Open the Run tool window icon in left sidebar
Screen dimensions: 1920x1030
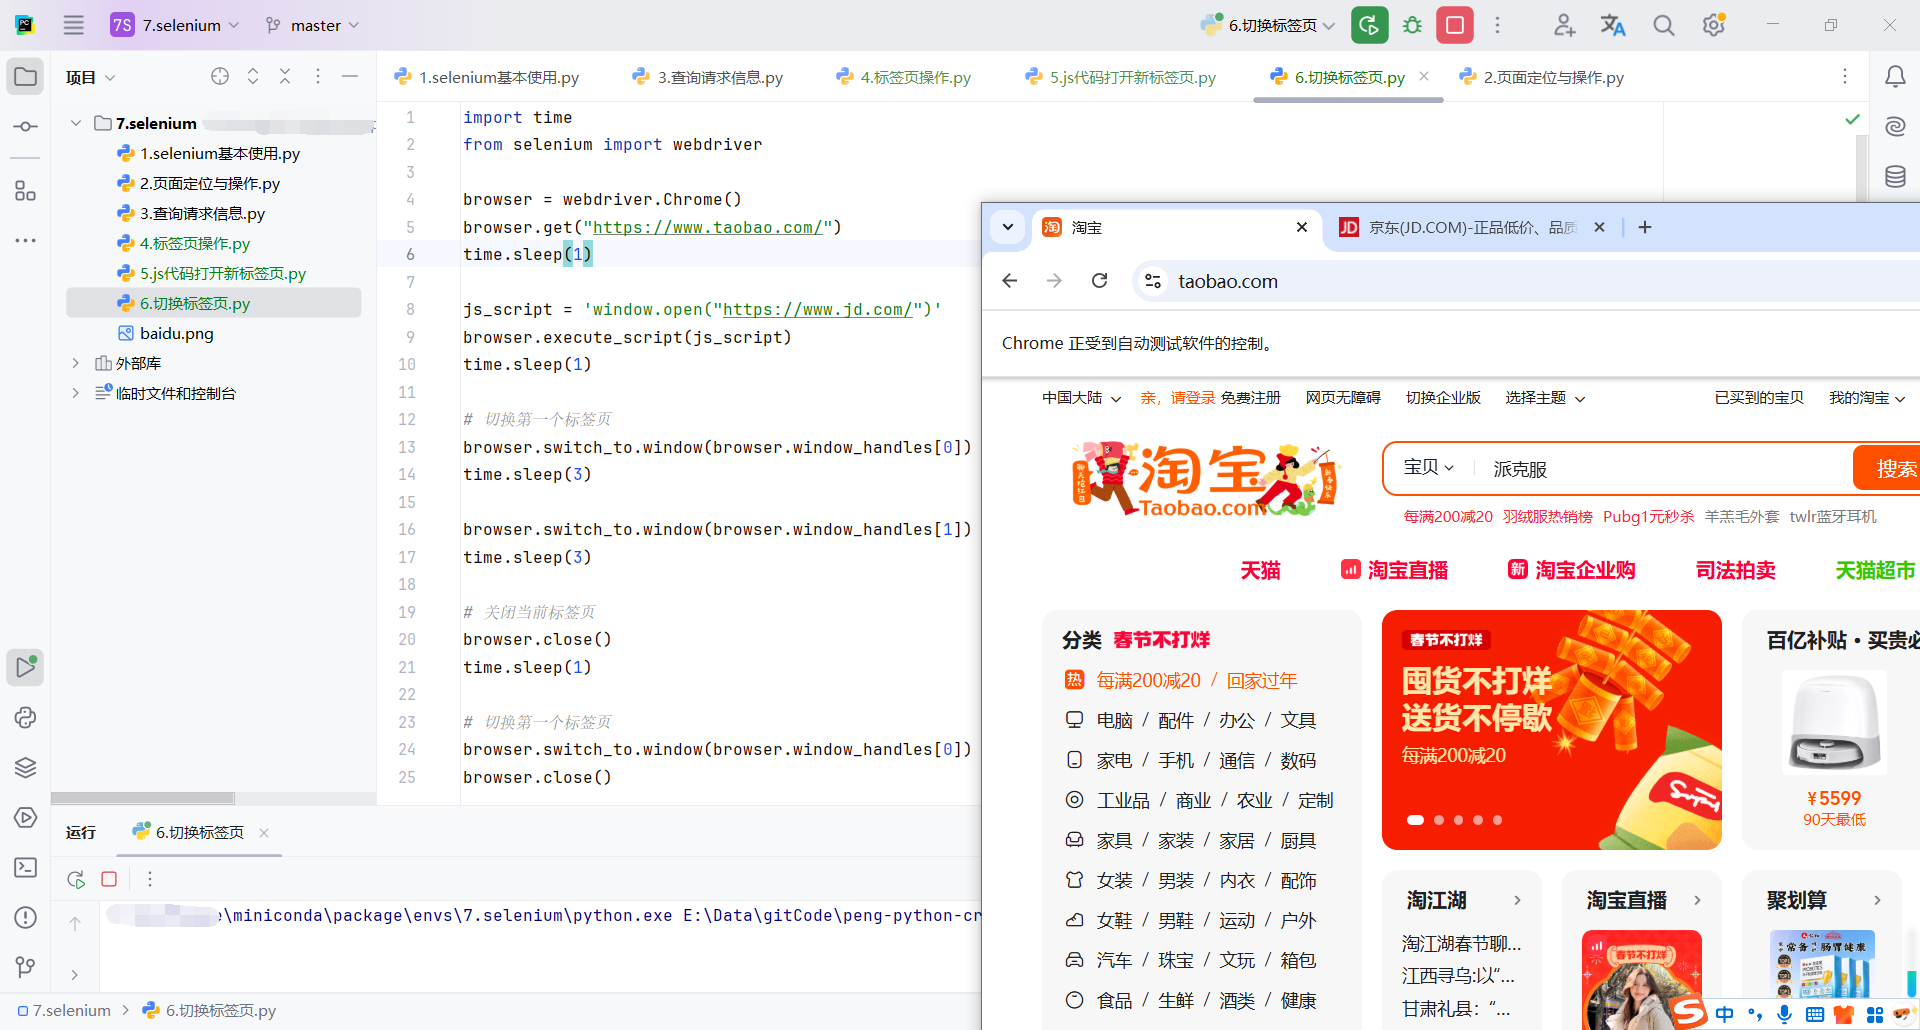click(x=26, y=667)
